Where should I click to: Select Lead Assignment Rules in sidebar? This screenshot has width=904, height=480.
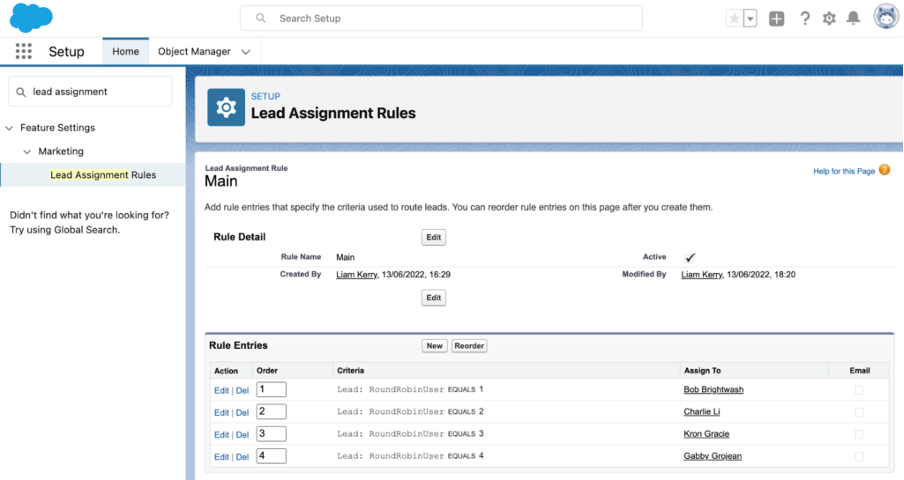pyautogui.click(x=103, y=175)
